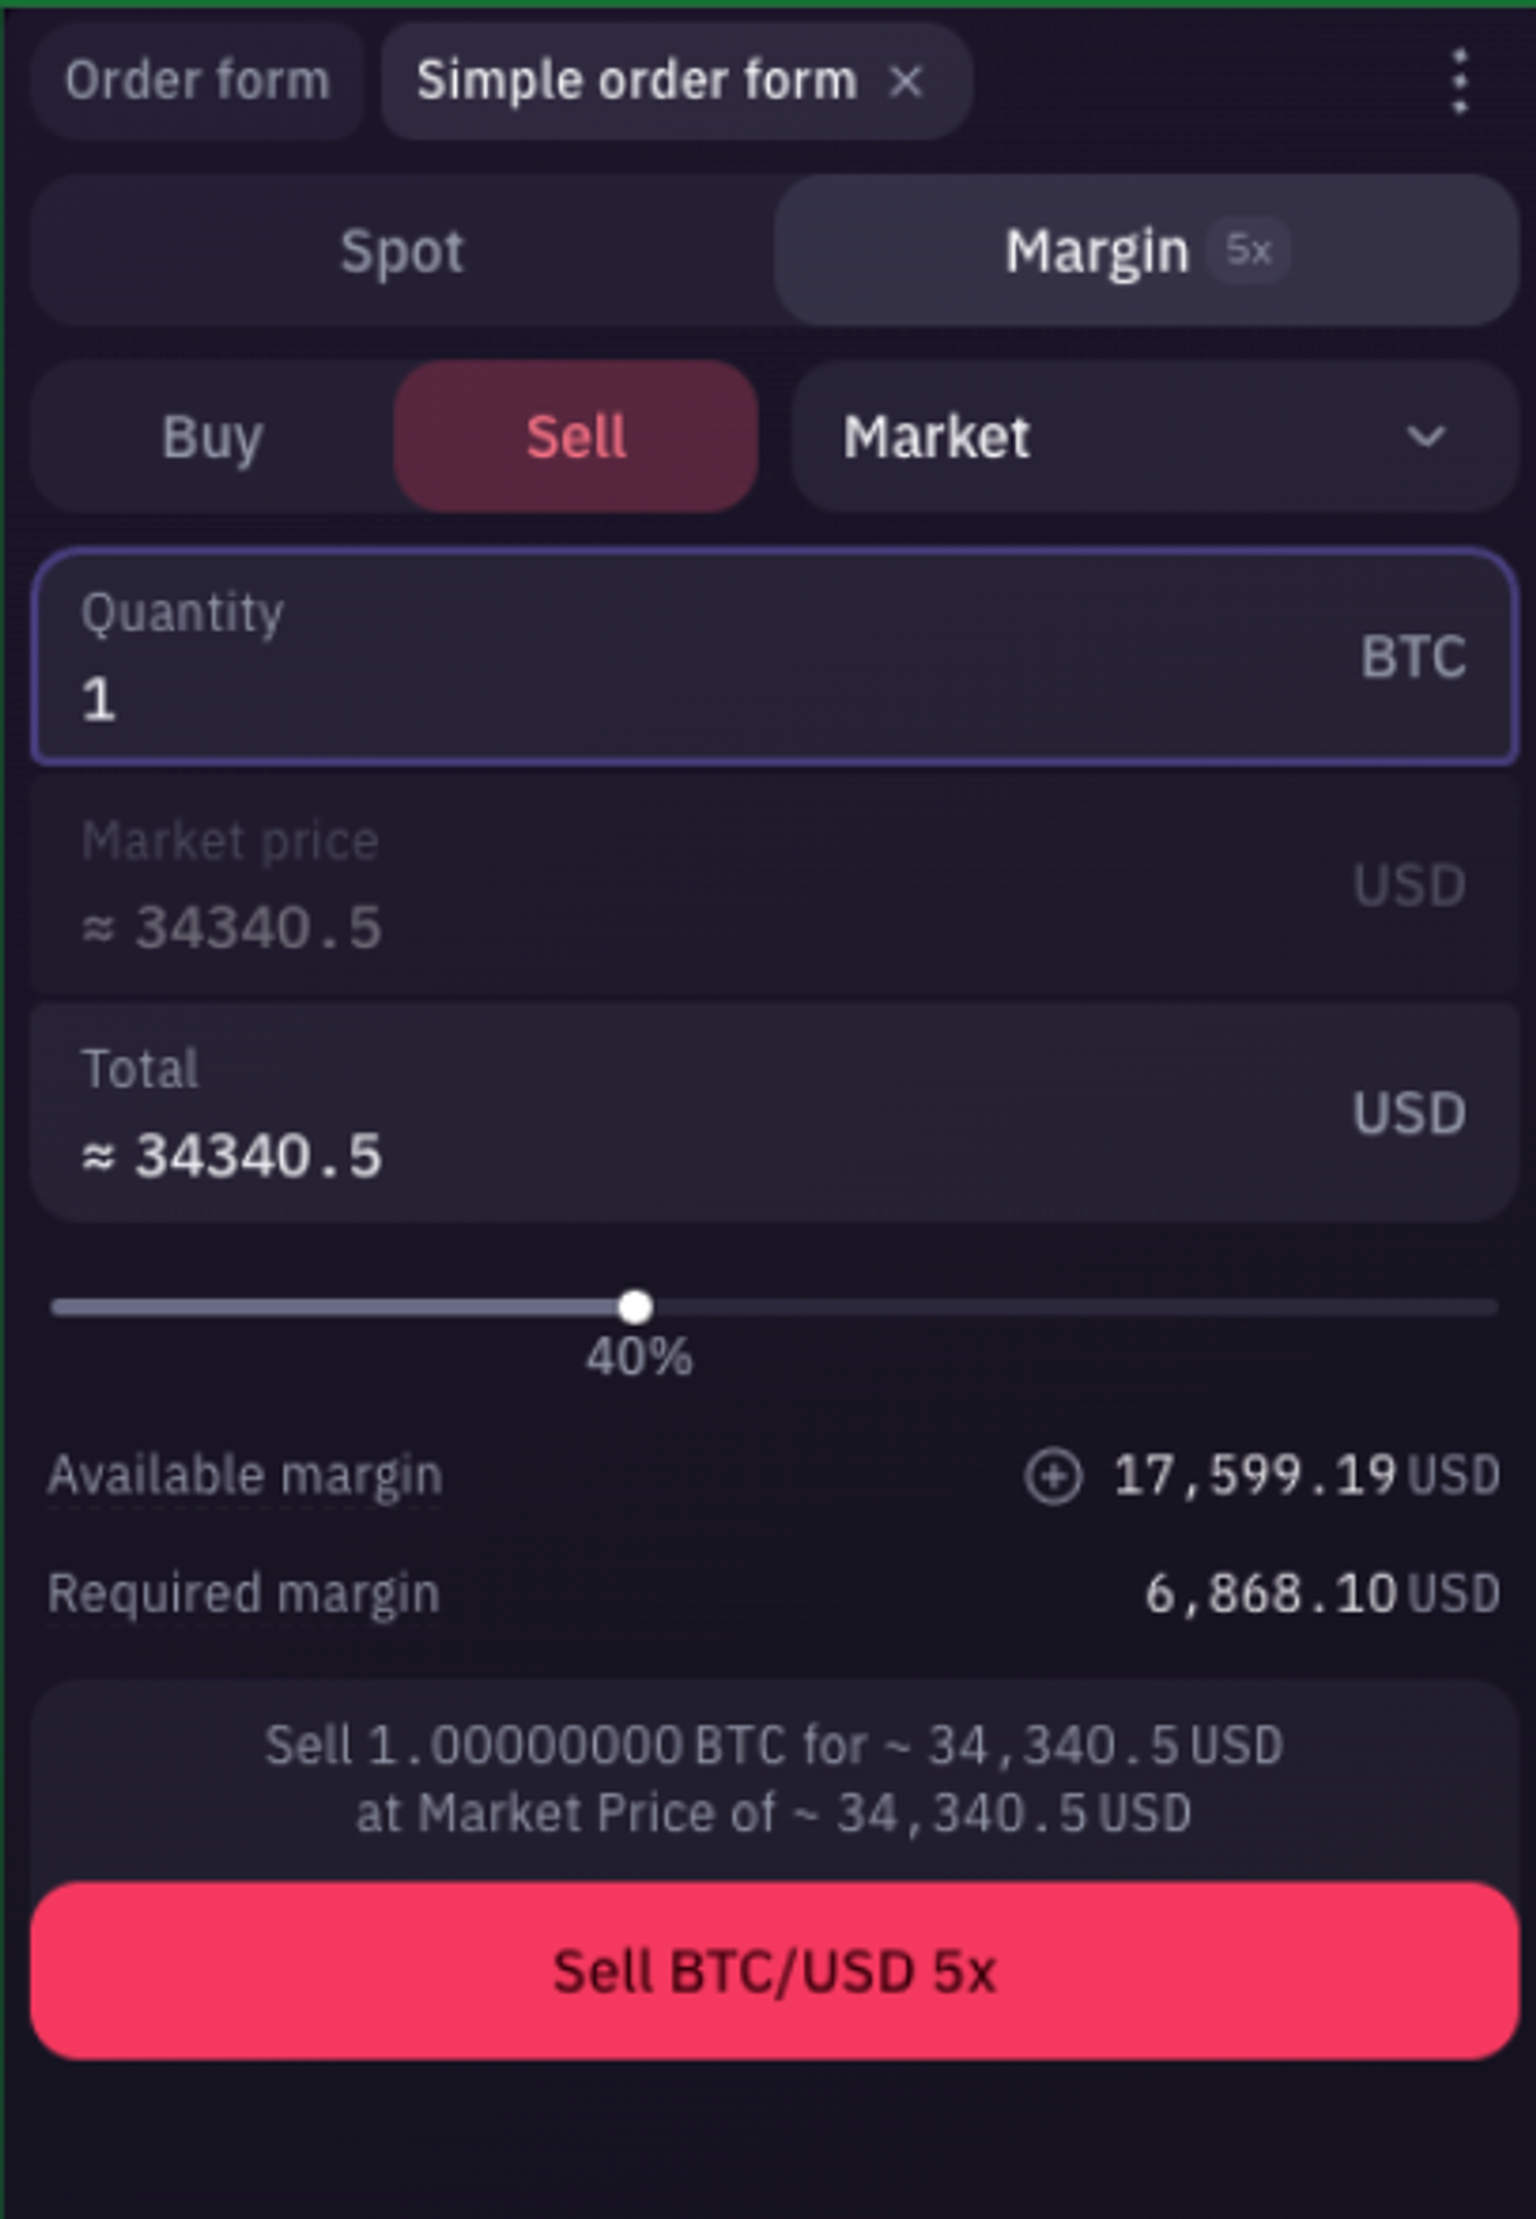Click the BTC currency unit label
Screen dimensions: 1536x2219
point(1413,657)
